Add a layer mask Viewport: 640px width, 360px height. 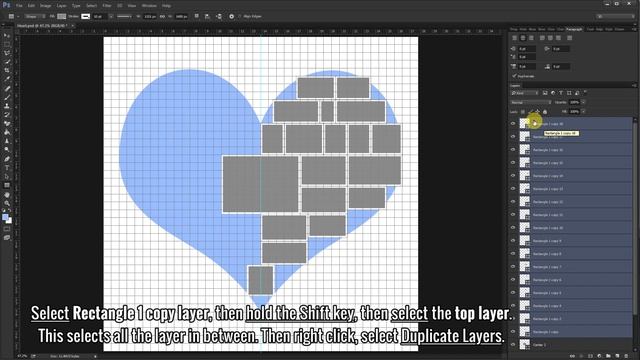(590, 356)
